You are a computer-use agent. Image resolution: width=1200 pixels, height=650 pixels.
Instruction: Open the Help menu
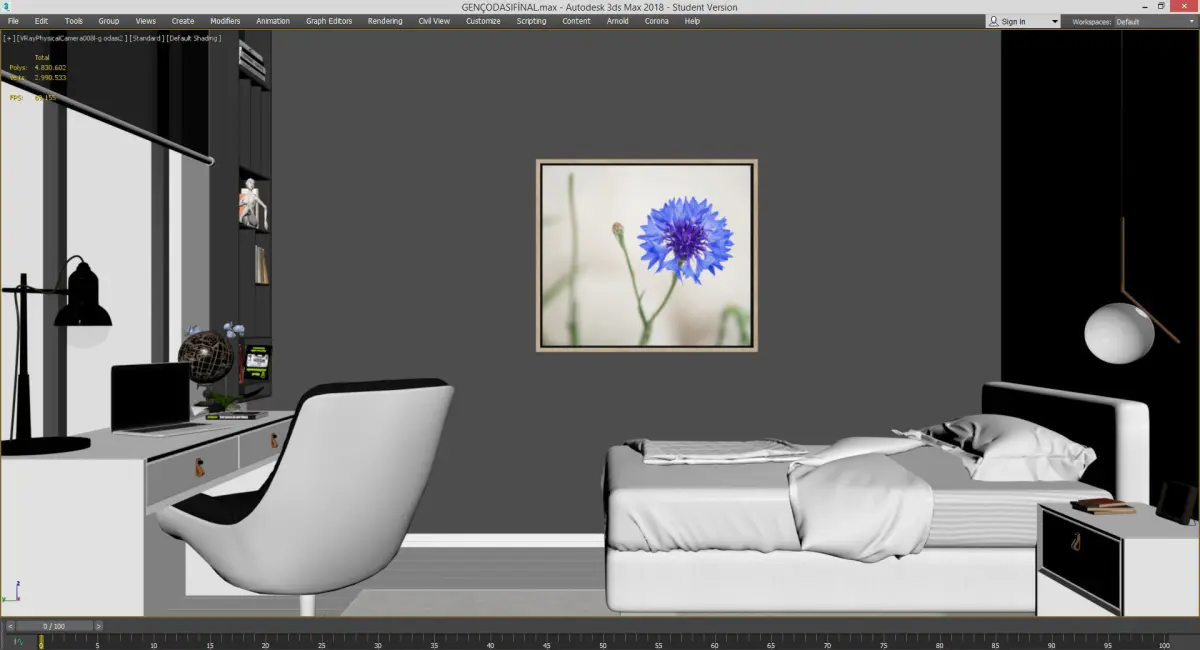(x=692, y=21)
